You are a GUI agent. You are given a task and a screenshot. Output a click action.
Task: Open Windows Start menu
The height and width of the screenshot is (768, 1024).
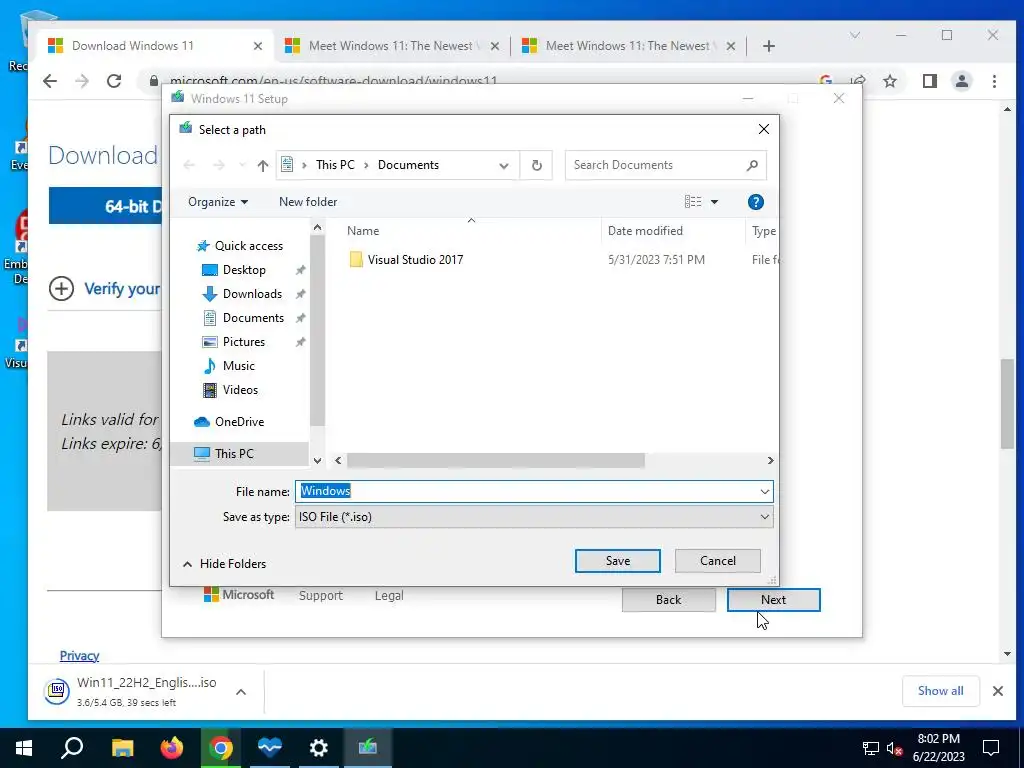(24, 748)
